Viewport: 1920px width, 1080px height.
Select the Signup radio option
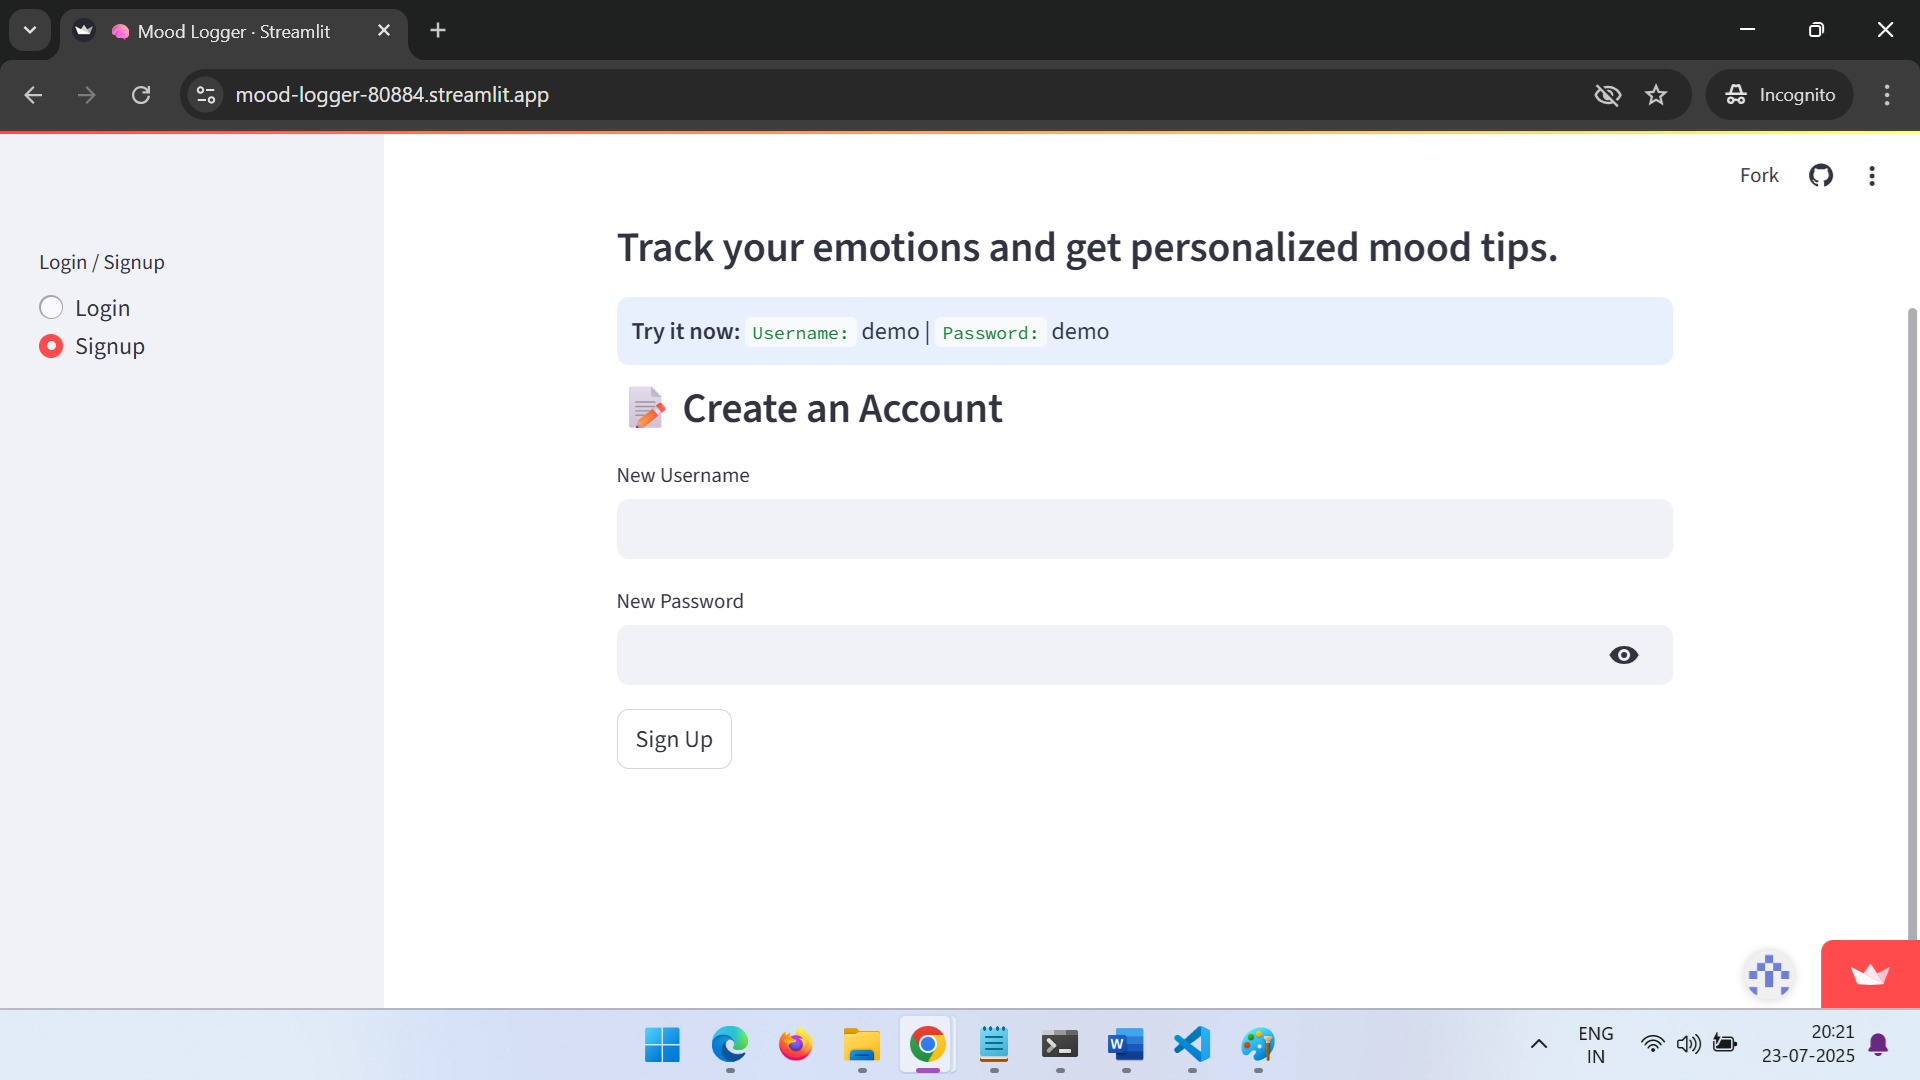coord(51,346)
